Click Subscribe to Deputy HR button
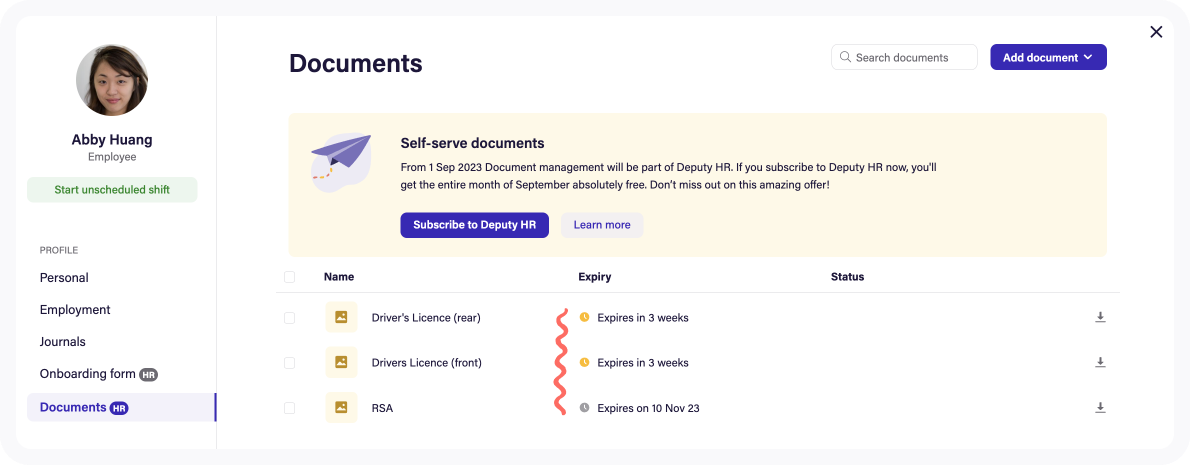 click(x=474, y=225)
